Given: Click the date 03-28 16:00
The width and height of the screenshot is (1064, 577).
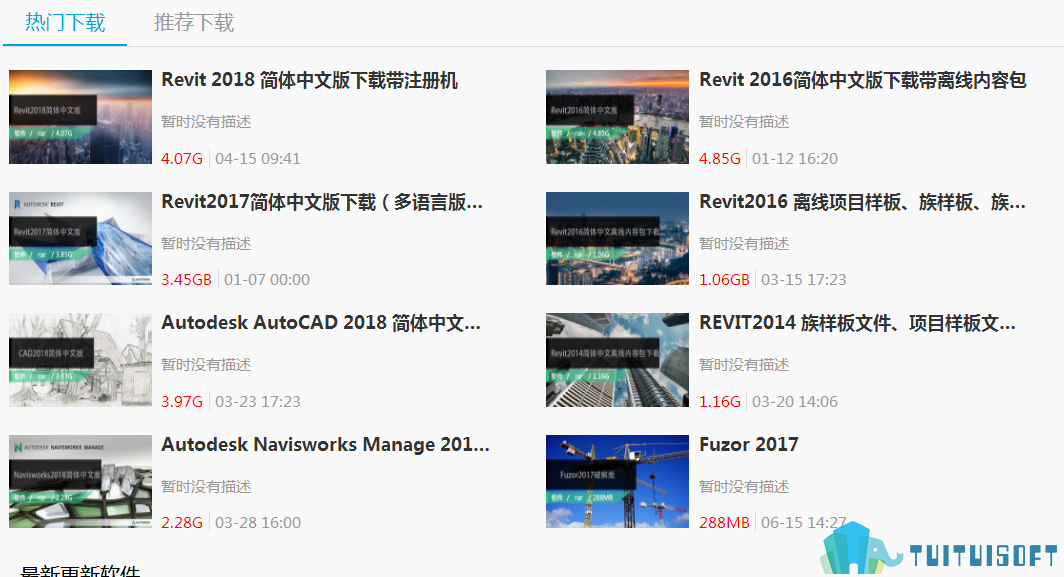Looking at the screenshot, I should click(258, 523).
